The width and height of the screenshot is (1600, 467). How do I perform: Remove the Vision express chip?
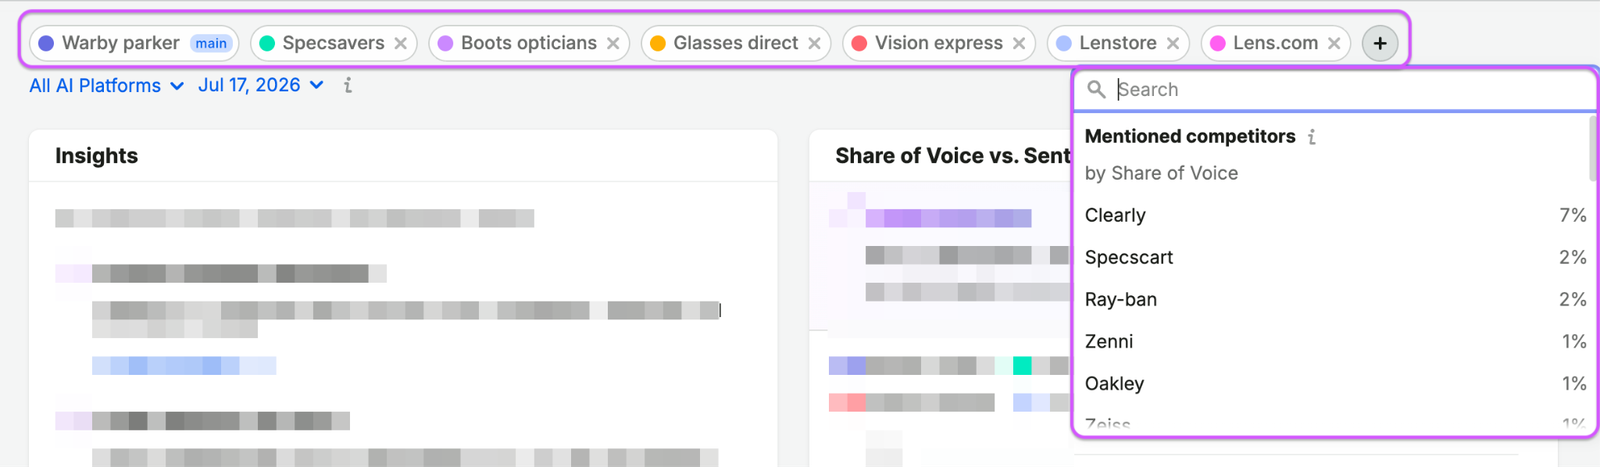tap(1019, 43)
